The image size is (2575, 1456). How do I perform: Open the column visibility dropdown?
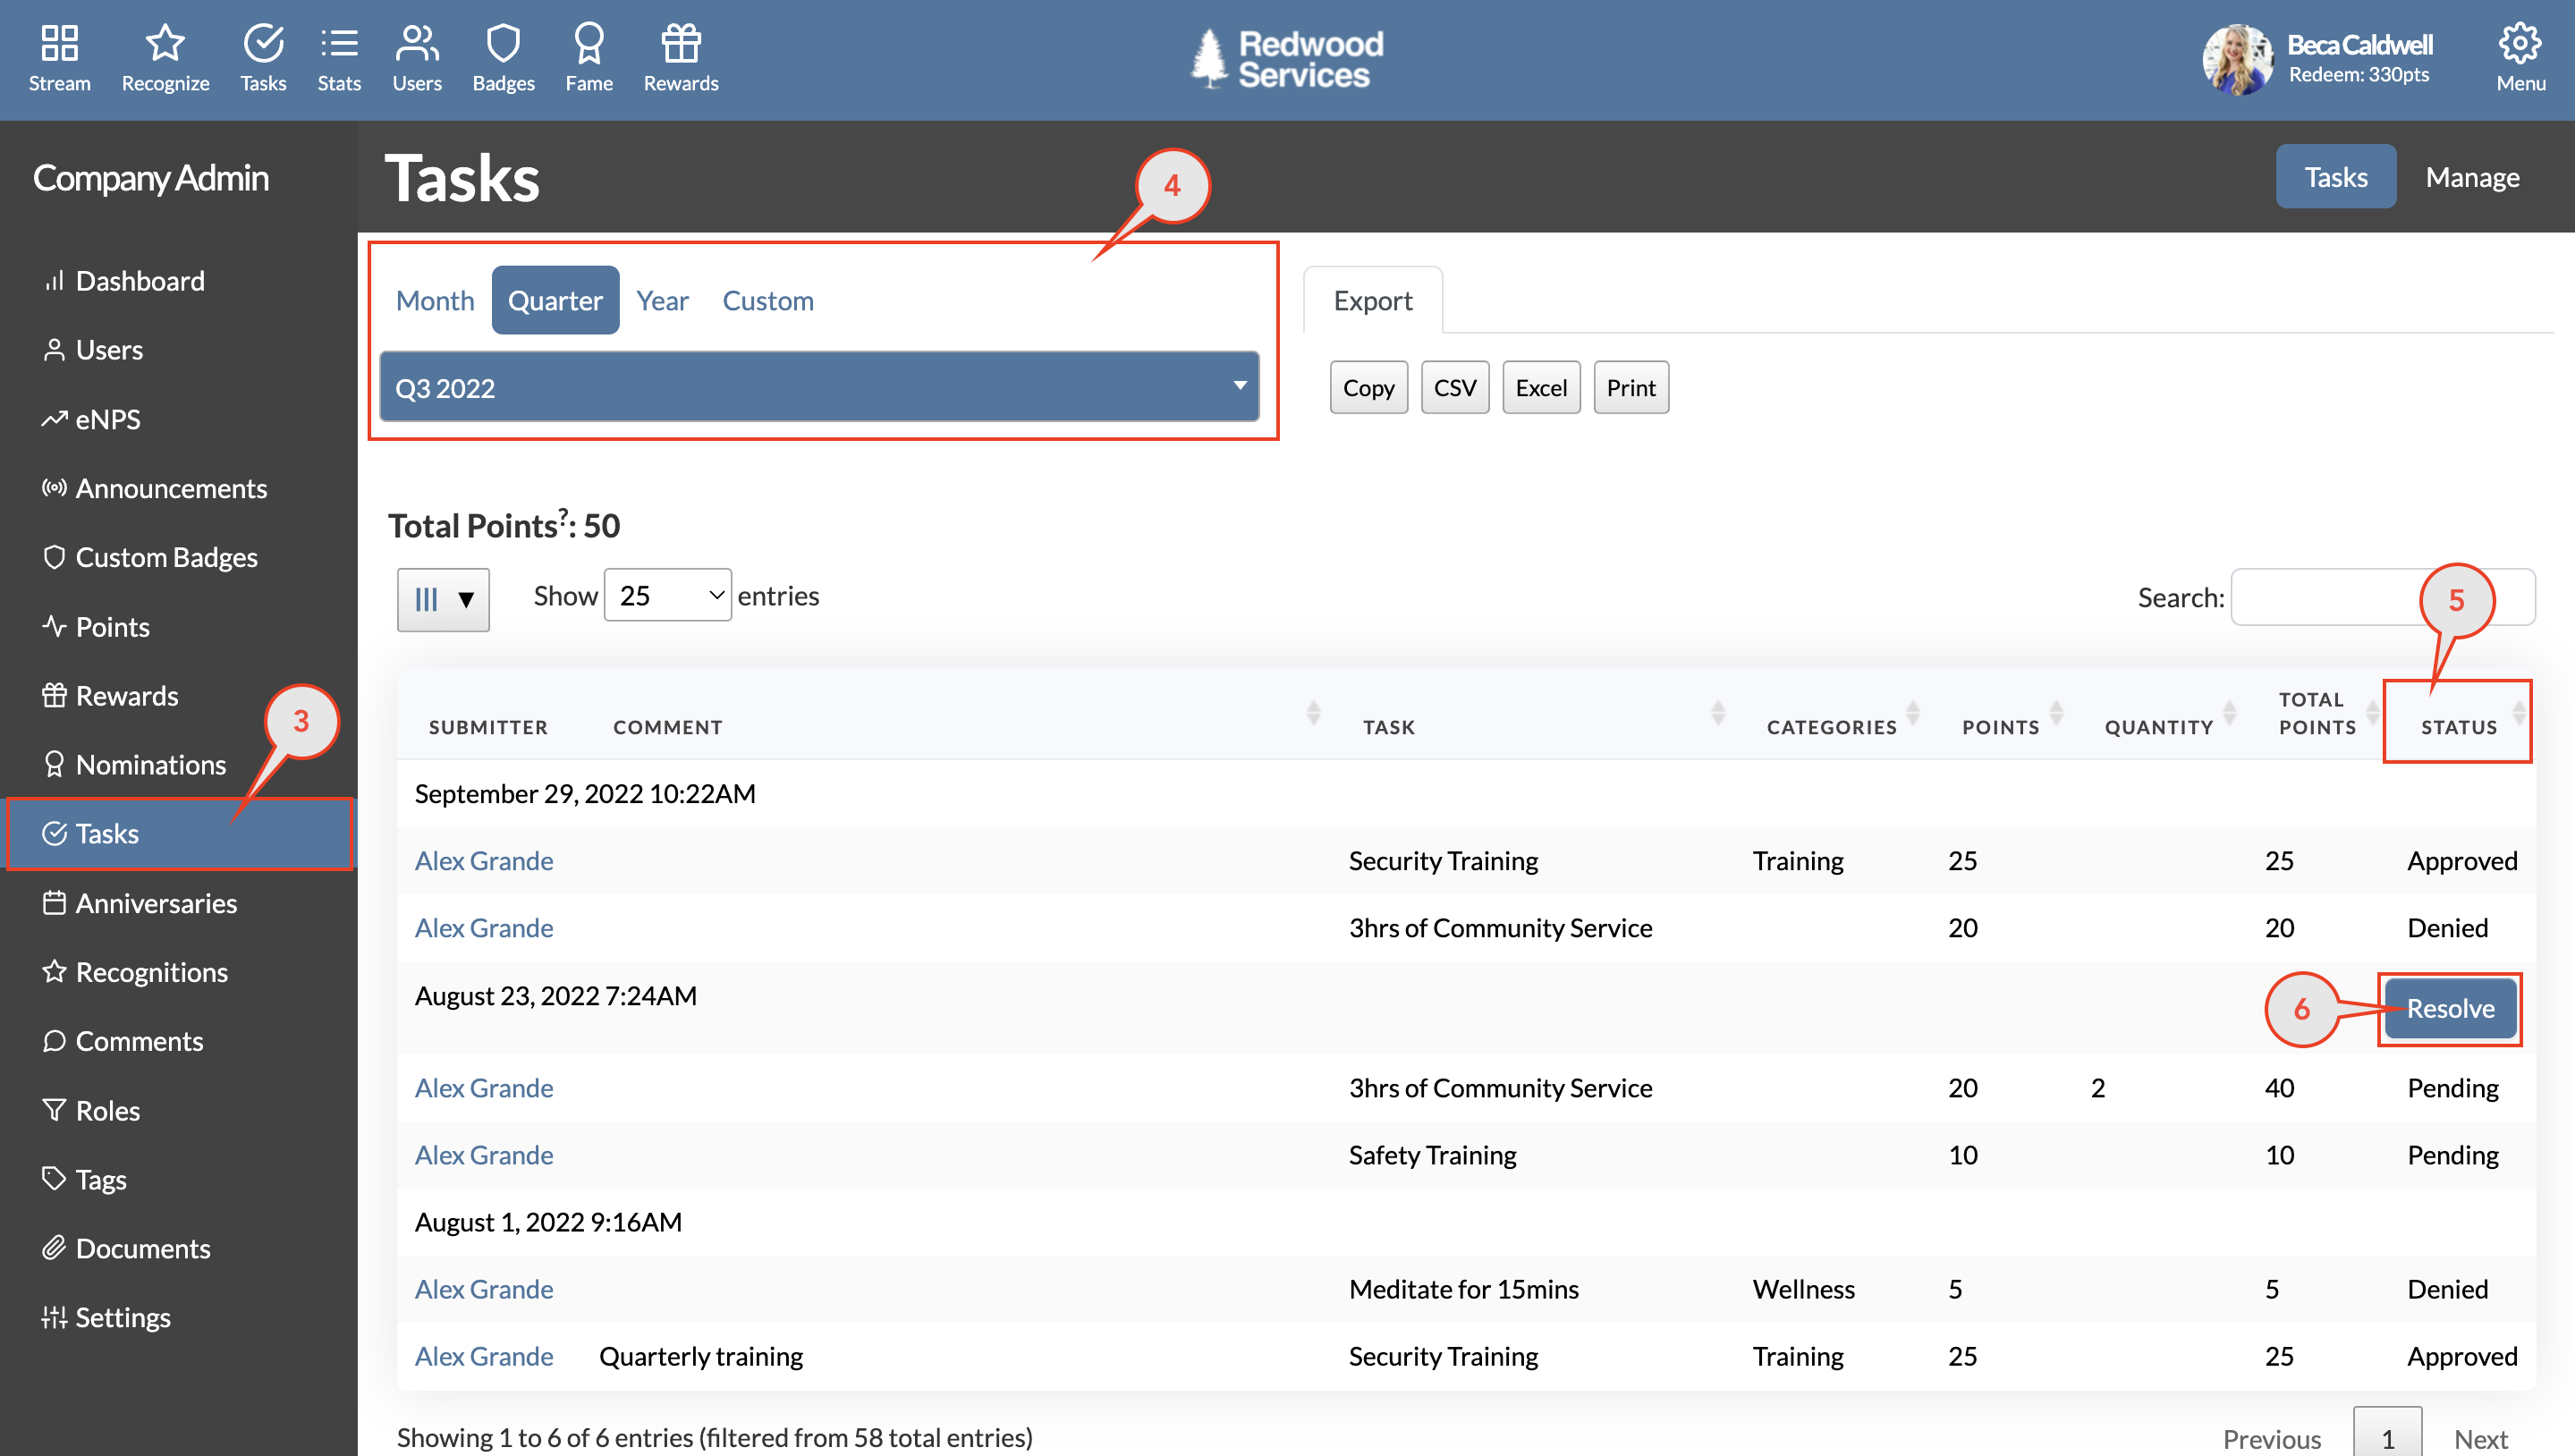coord(442,599)
